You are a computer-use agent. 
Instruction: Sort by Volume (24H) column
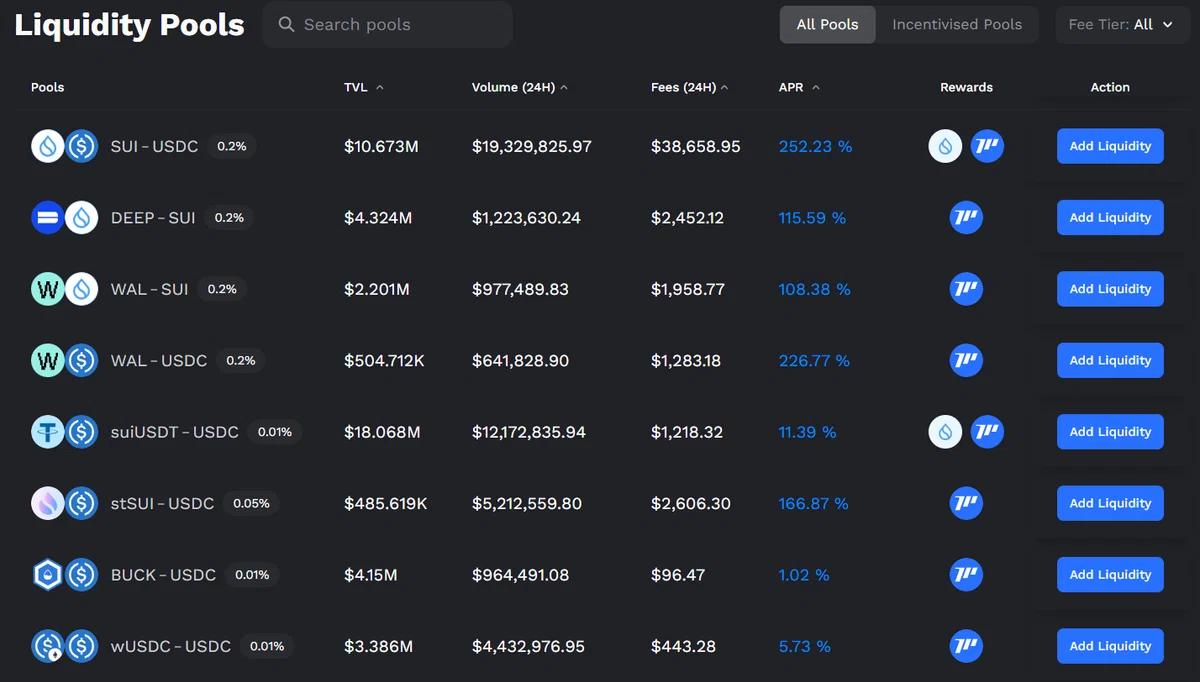point(520,87)
